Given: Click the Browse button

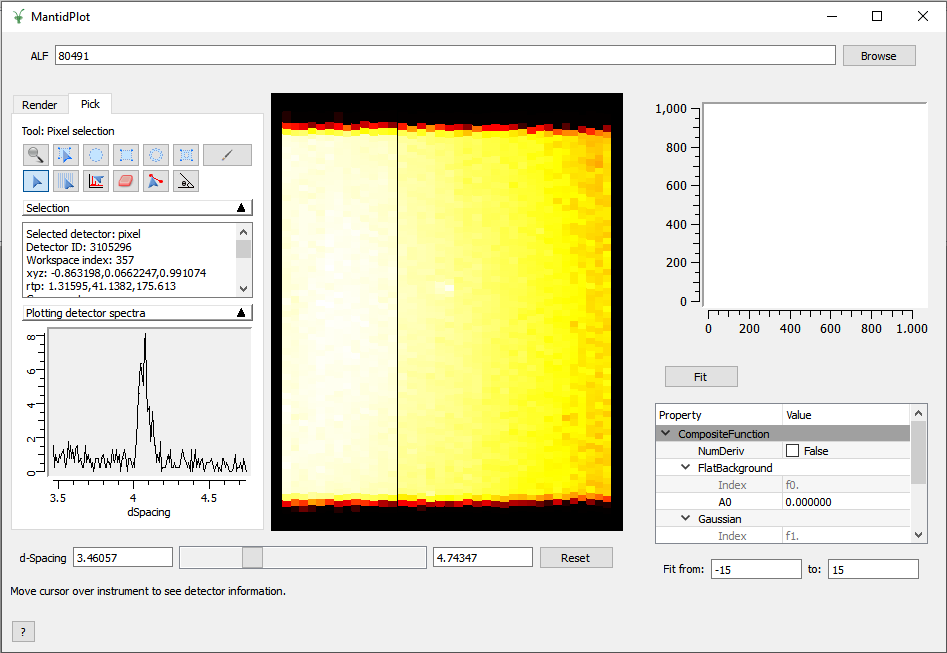Looking at the screenshot, I should (x=878, y=56).
